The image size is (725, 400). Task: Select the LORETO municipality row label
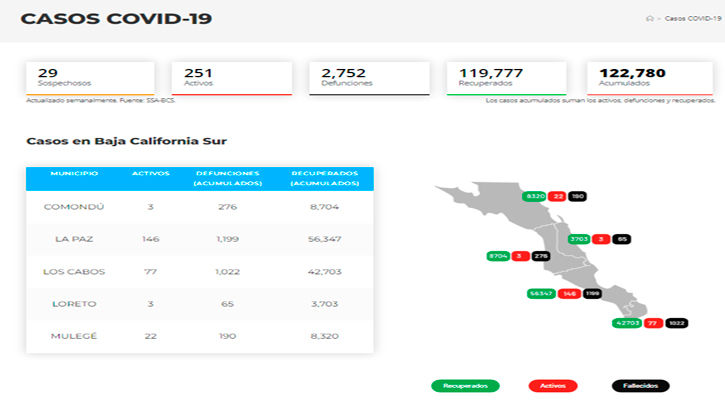pos(74,304)
